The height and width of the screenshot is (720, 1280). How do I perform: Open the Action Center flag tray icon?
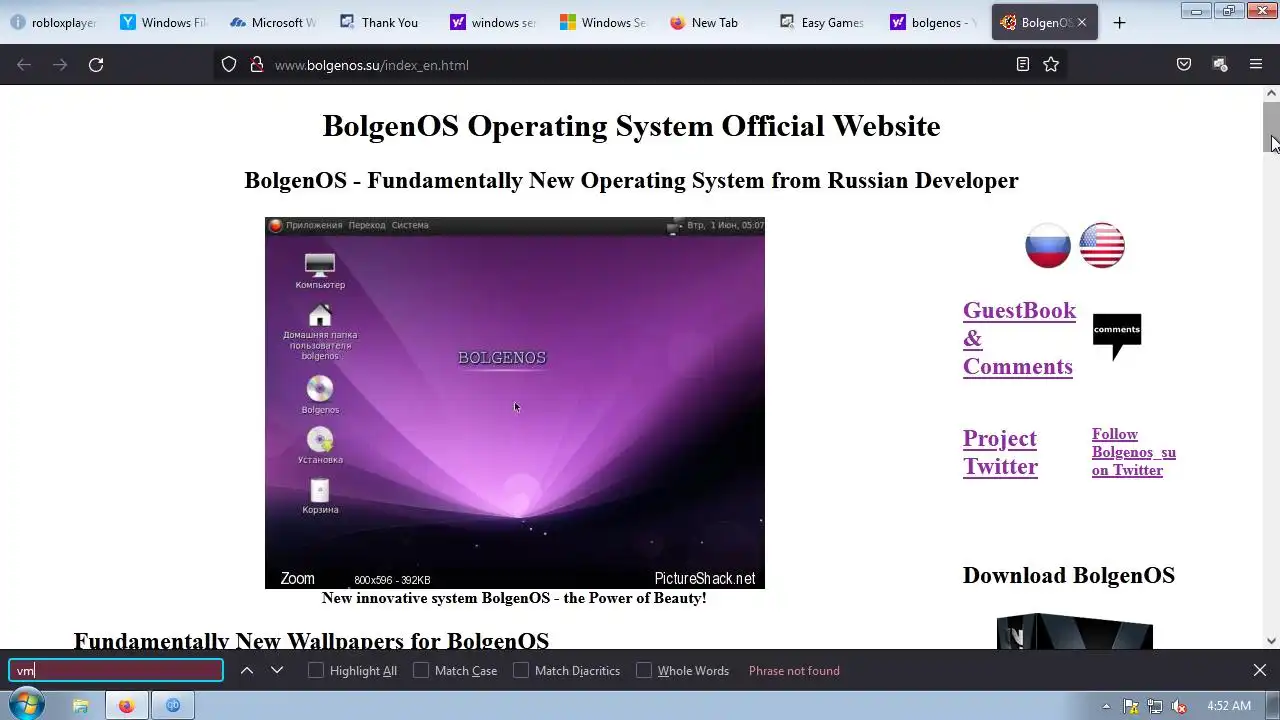click(1131, 706)
